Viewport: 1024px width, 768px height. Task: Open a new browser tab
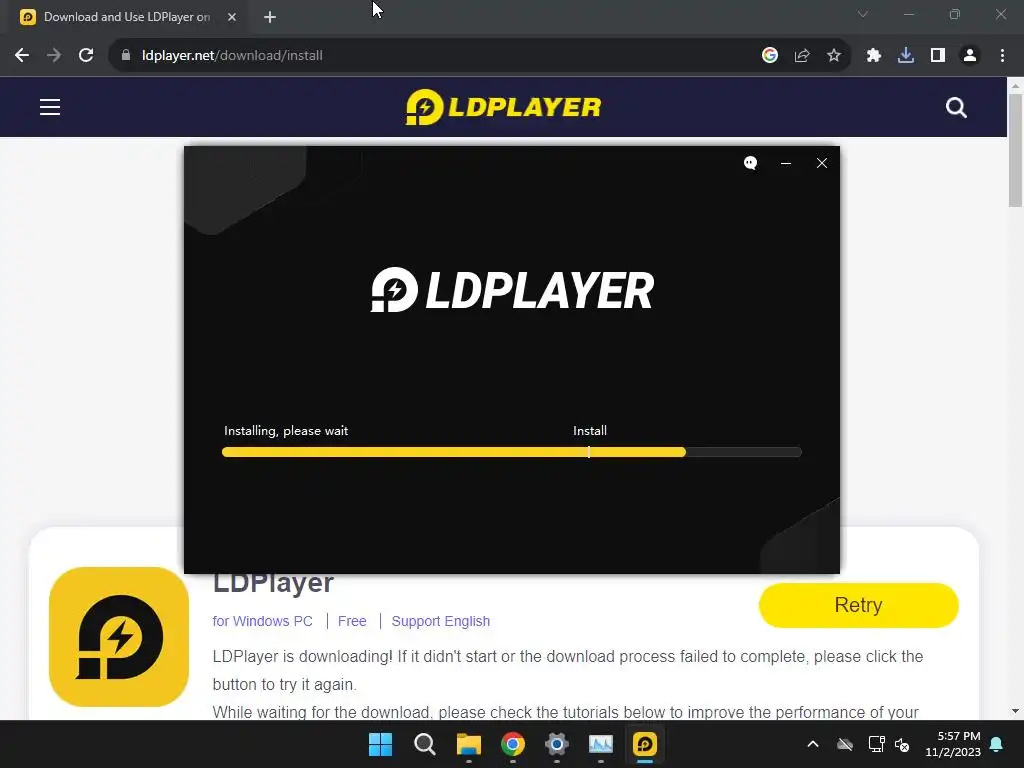coord(270,17)
